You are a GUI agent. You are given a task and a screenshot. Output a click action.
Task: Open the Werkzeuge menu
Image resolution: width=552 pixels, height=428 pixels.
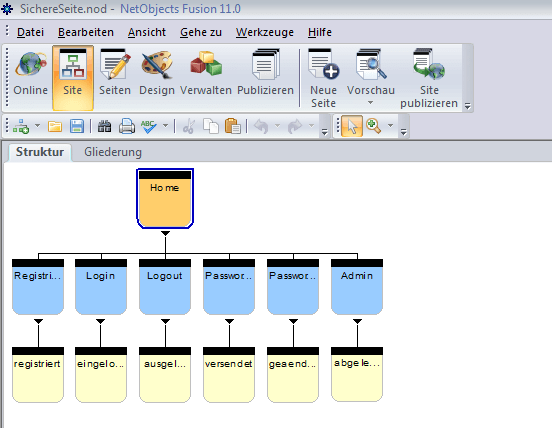265,32
